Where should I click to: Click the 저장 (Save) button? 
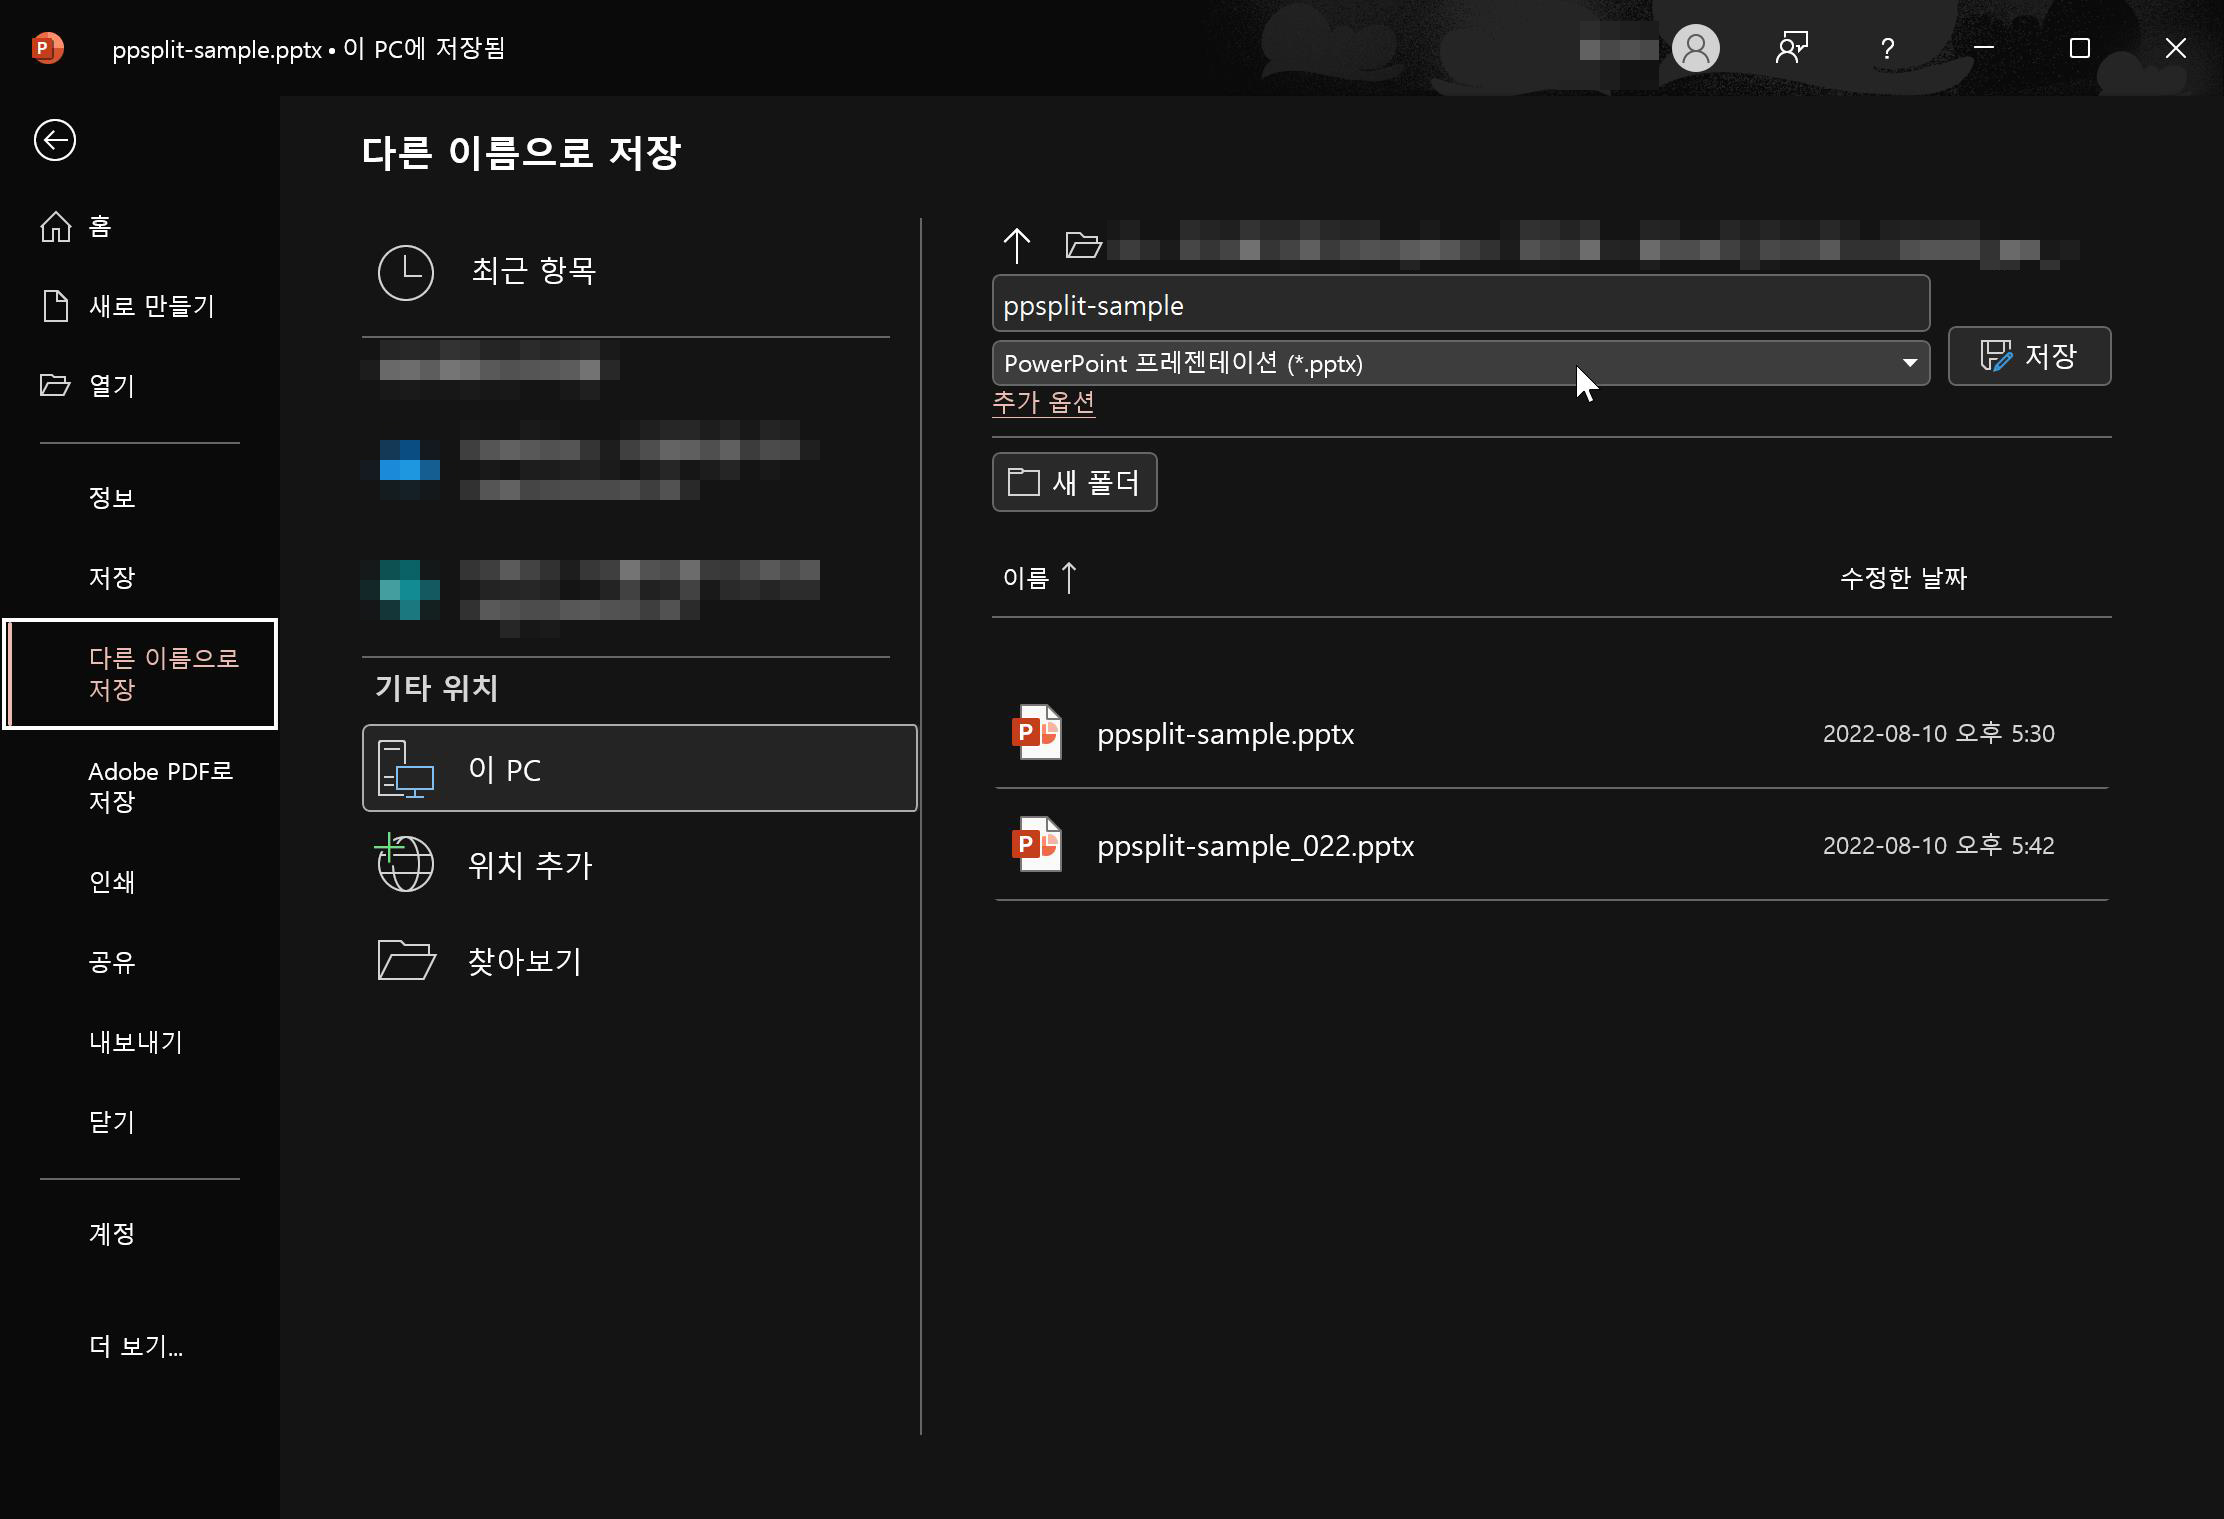[2029, 356]
